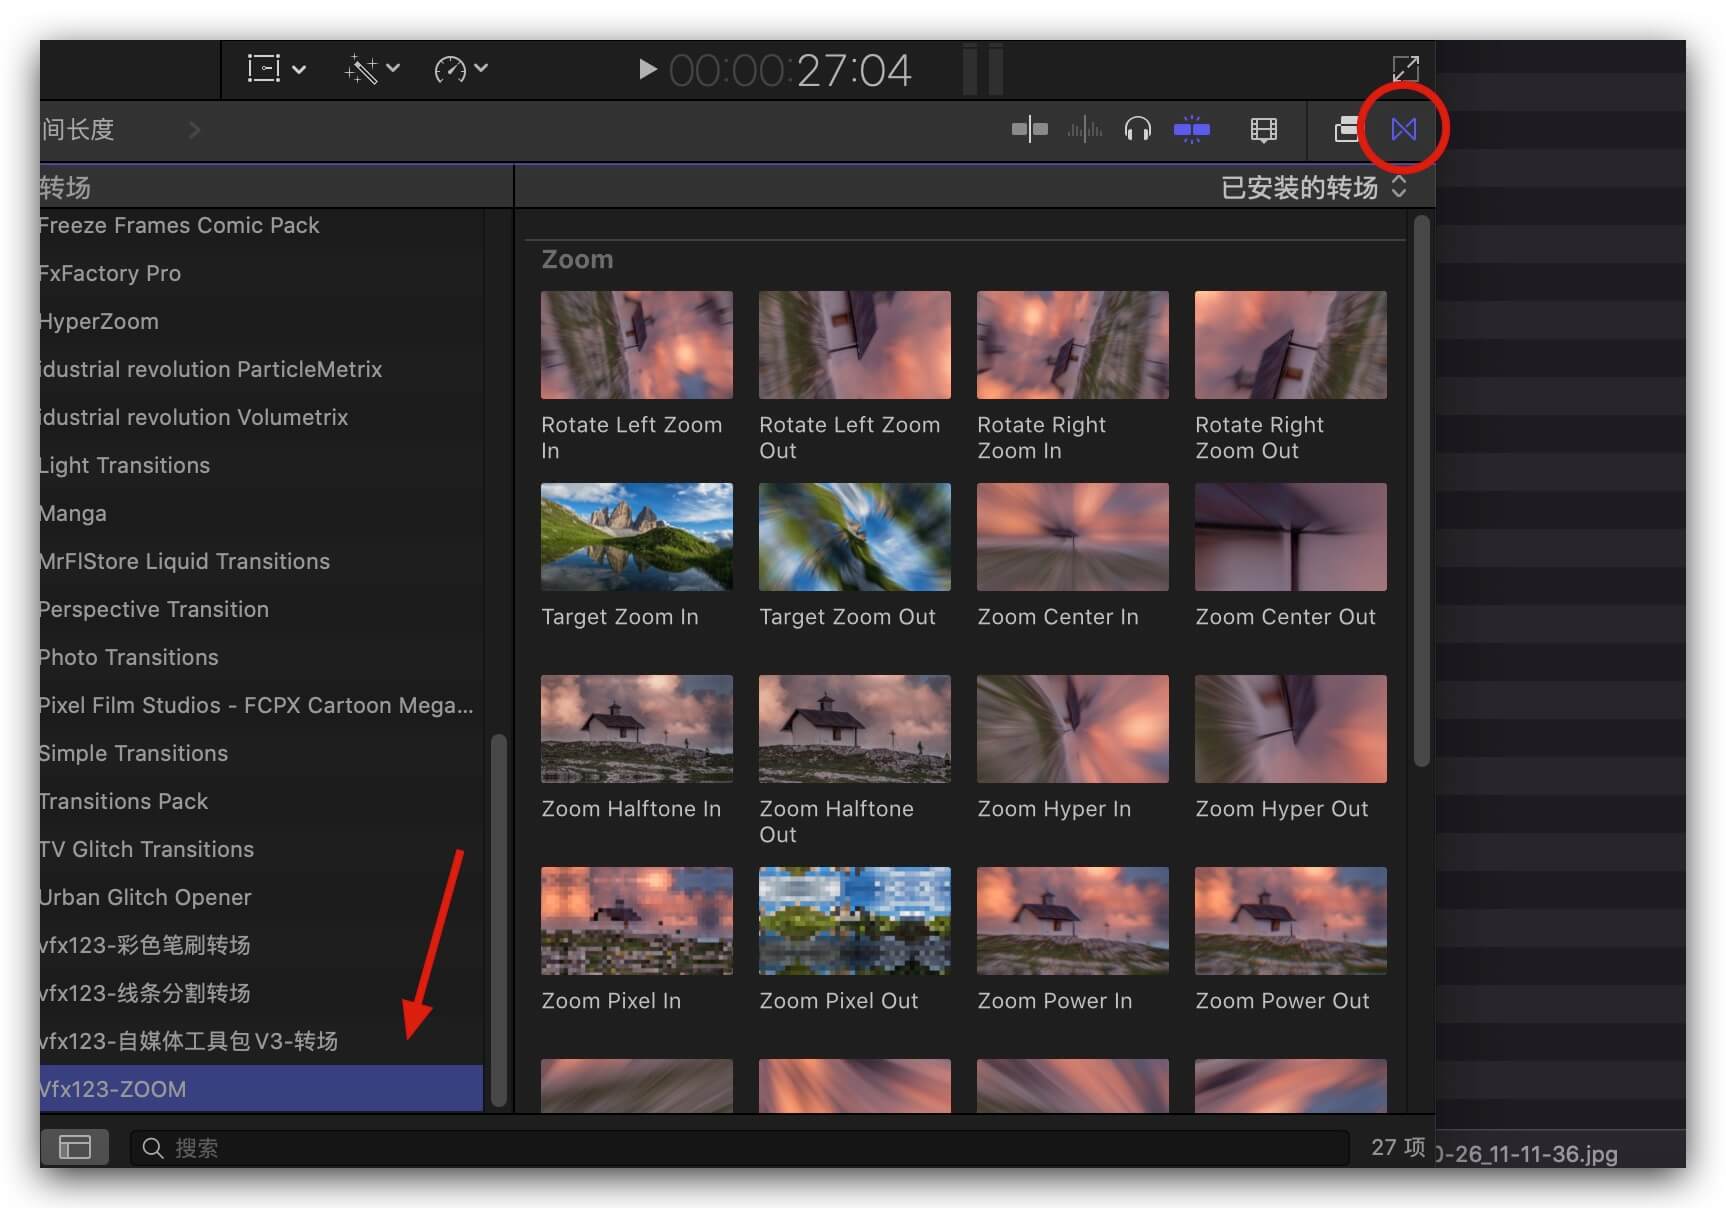Open the transform crop tool menu
1726x1208 pixels.
276,69
